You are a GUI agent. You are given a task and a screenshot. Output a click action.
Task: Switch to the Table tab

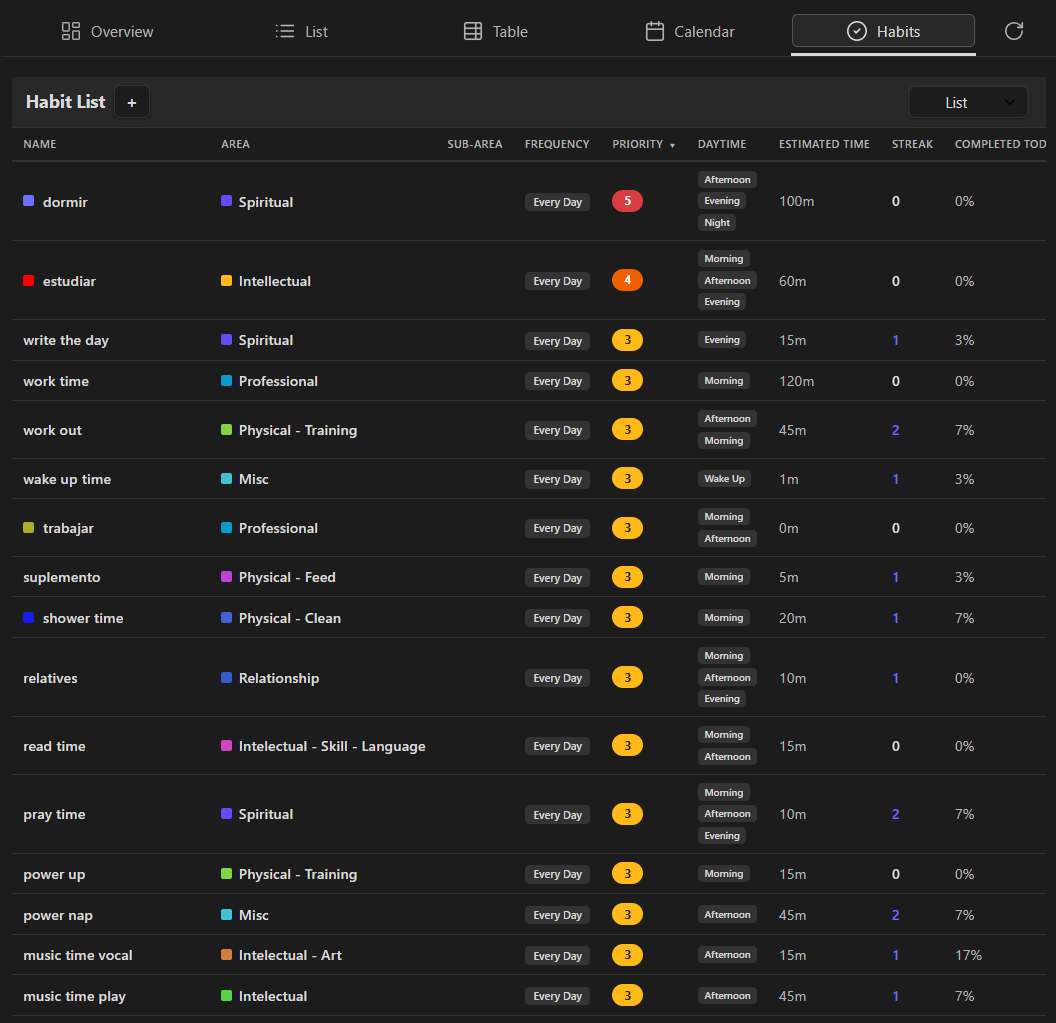tap(496, 31)
